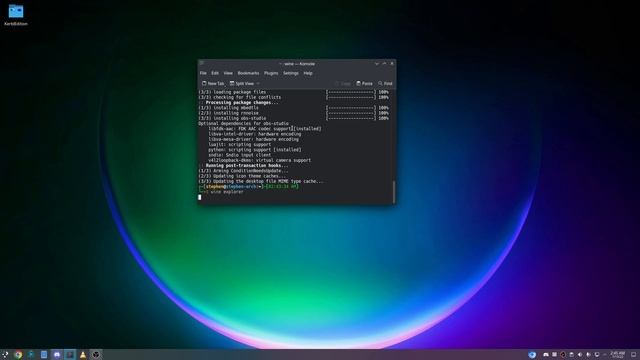
Task: Click the tray icon right of volume
Action: (589, 355)
